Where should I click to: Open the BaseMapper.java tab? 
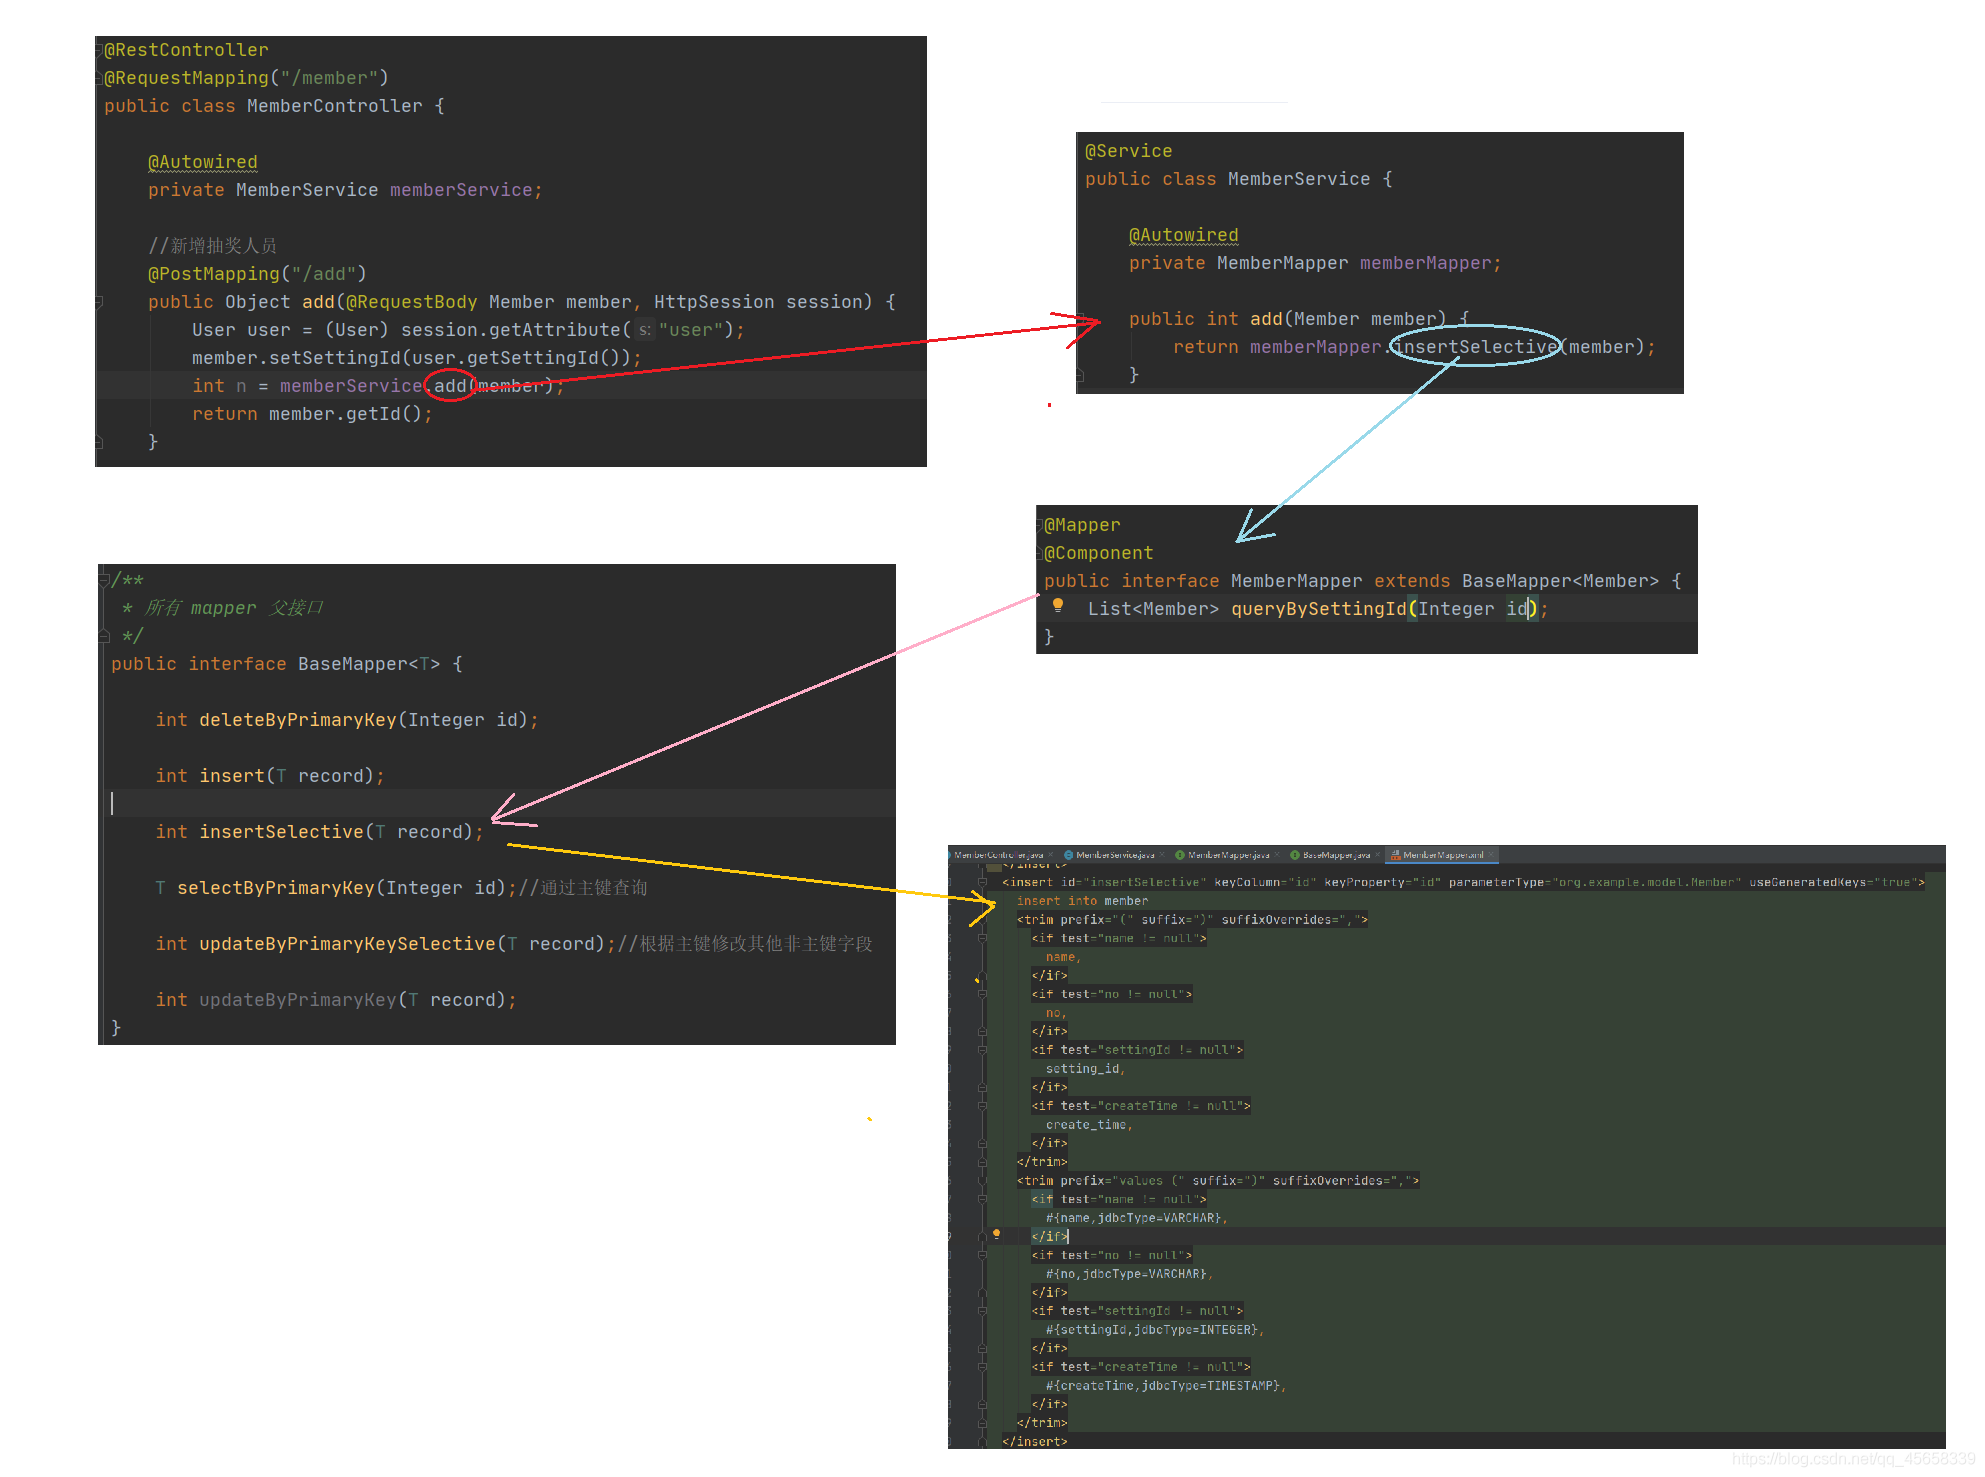(x=1336, y=855)
